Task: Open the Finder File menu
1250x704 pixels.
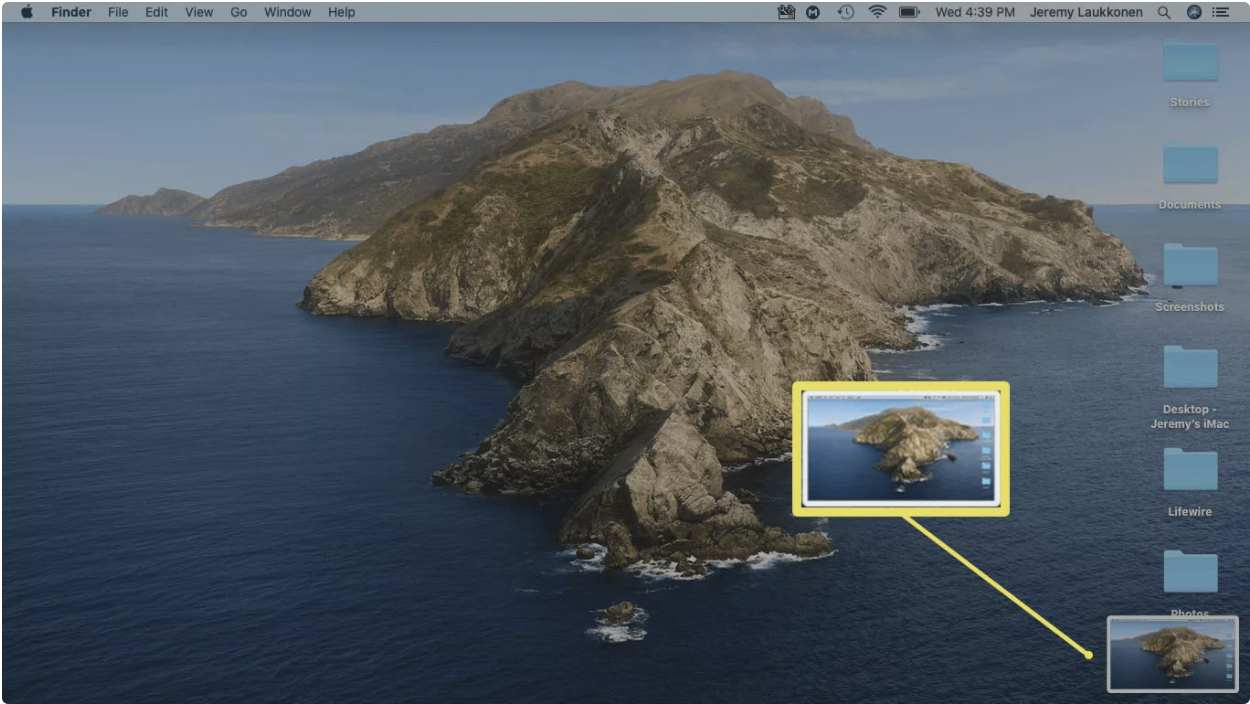Action: click(117, 12)
